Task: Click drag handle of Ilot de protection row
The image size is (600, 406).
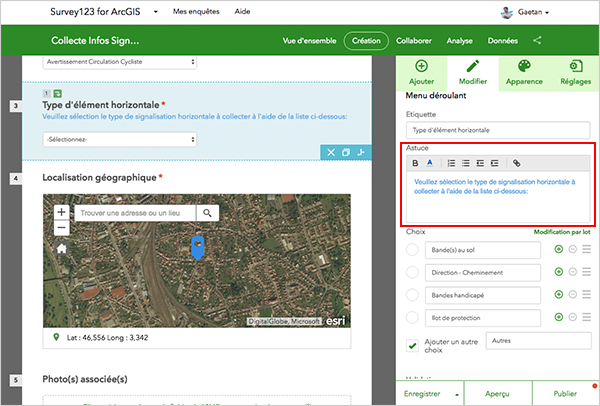Action: 587,317
